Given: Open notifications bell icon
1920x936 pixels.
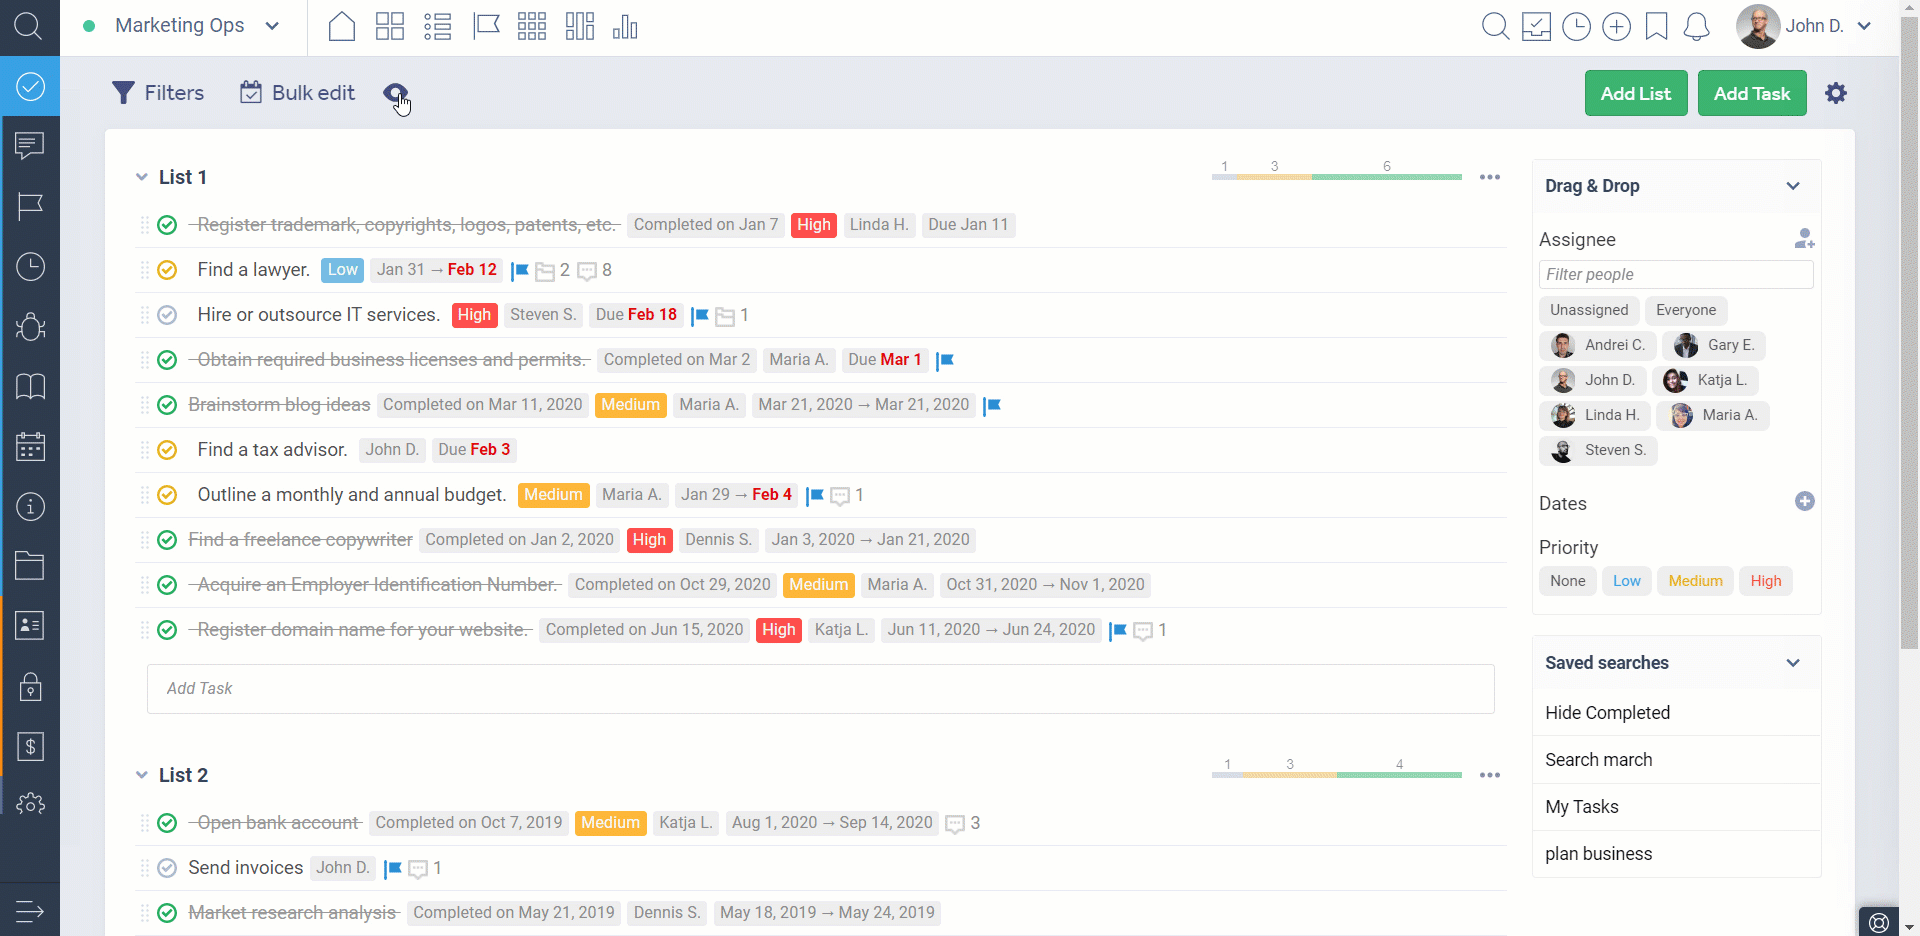Looking at the screenshot, I should coord(1696,27).
